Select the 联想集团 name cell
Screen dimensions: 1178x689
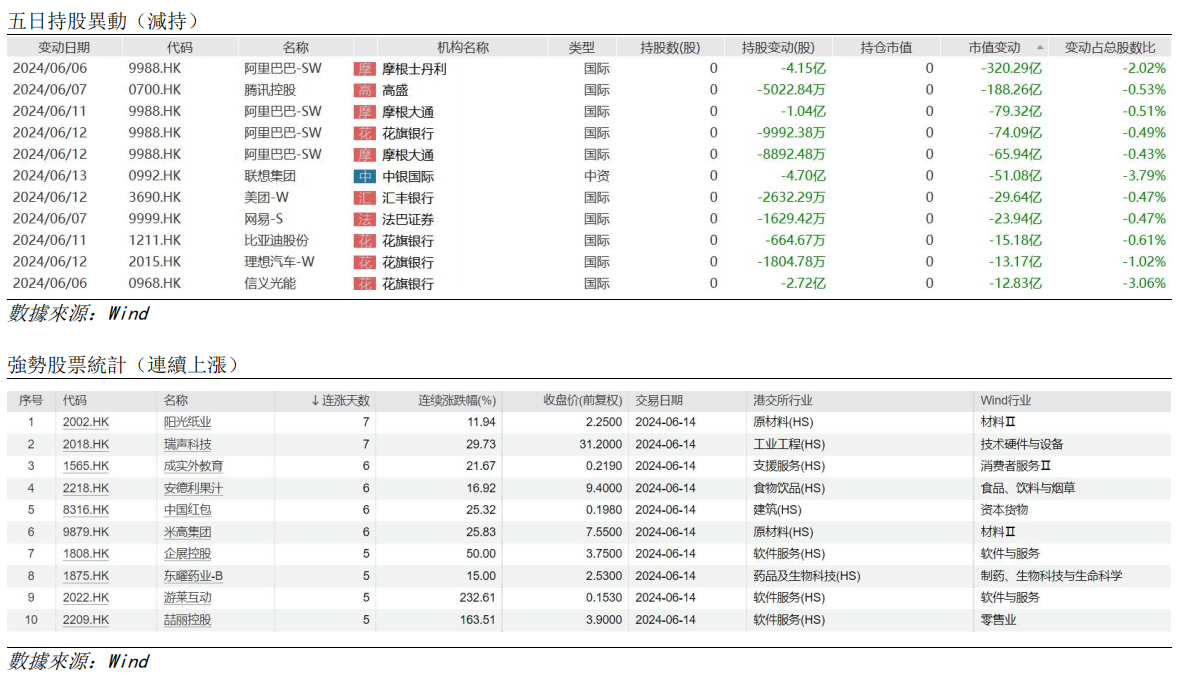pos(270,176)
